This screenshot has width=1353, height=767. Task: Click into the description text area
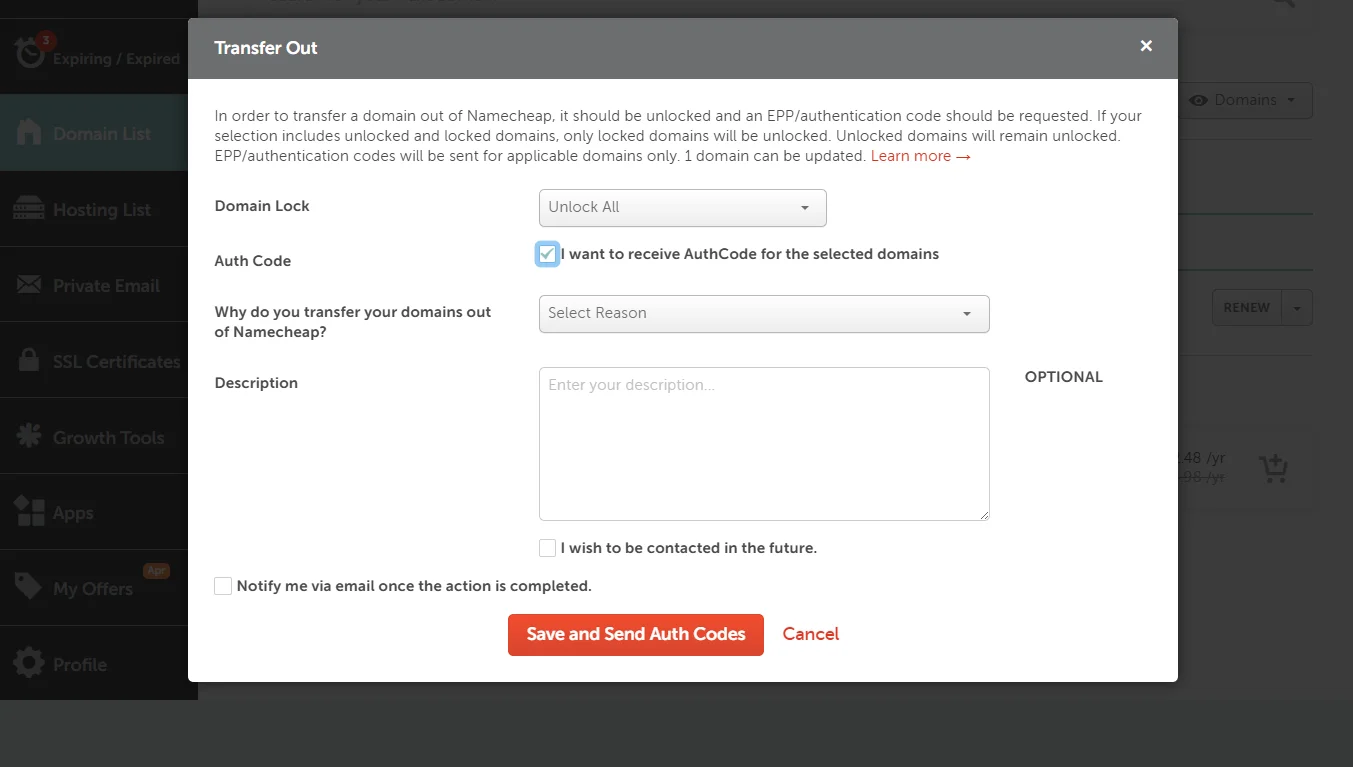(764, 444)
